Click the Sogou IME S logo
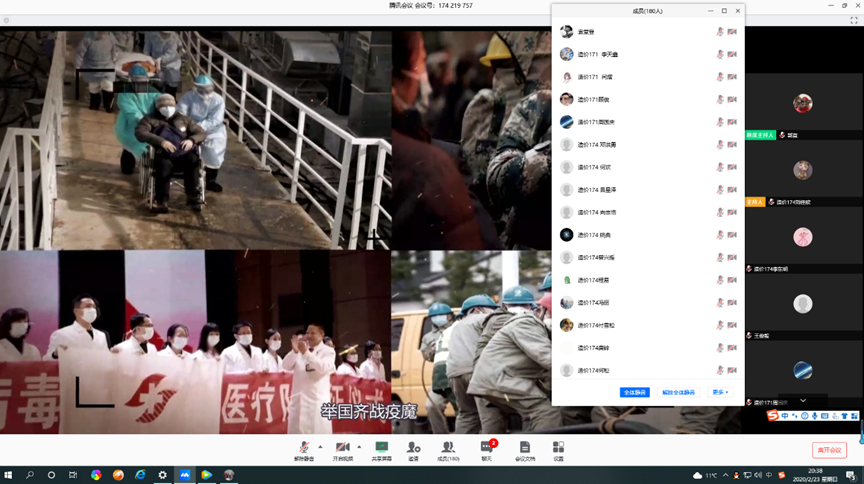Image resolution: width=864 pixels, height=484 pixels. pos(773,416)
